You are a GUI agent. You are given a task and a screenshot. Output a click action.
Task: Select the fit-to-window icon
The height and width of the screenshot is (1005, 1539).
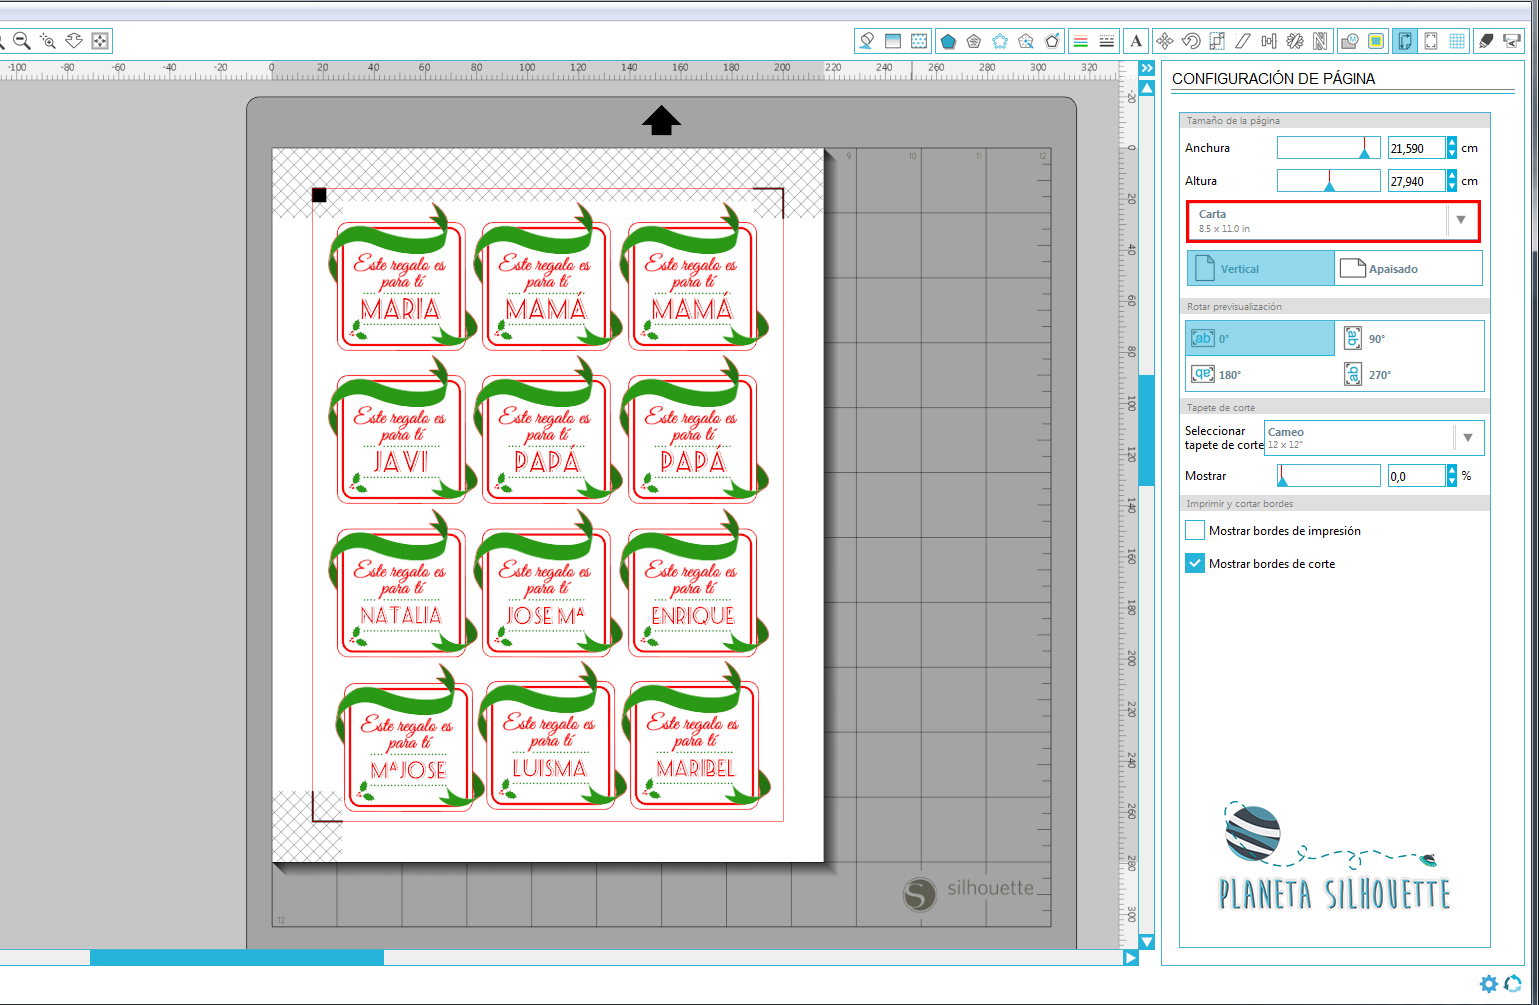tap(100, 41)
